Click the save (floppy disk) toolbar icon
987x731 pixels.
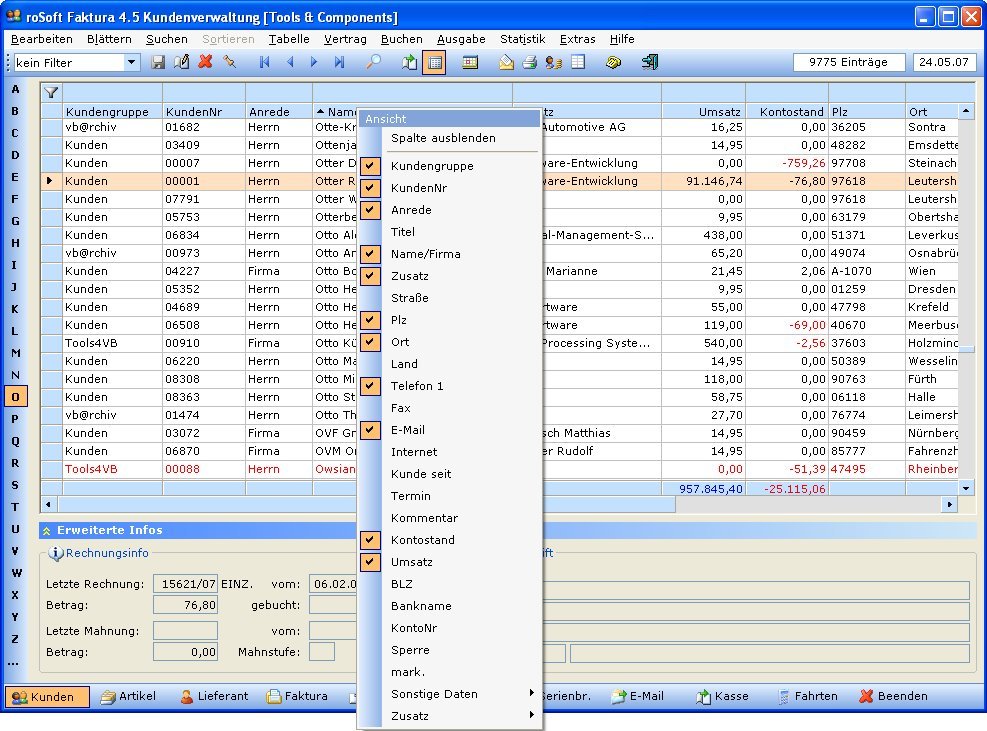(158, 62)
